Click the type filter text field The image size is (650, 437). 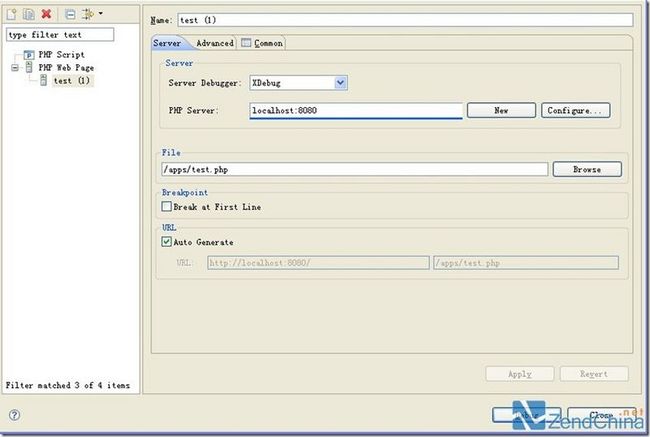(x=60, y=35)
